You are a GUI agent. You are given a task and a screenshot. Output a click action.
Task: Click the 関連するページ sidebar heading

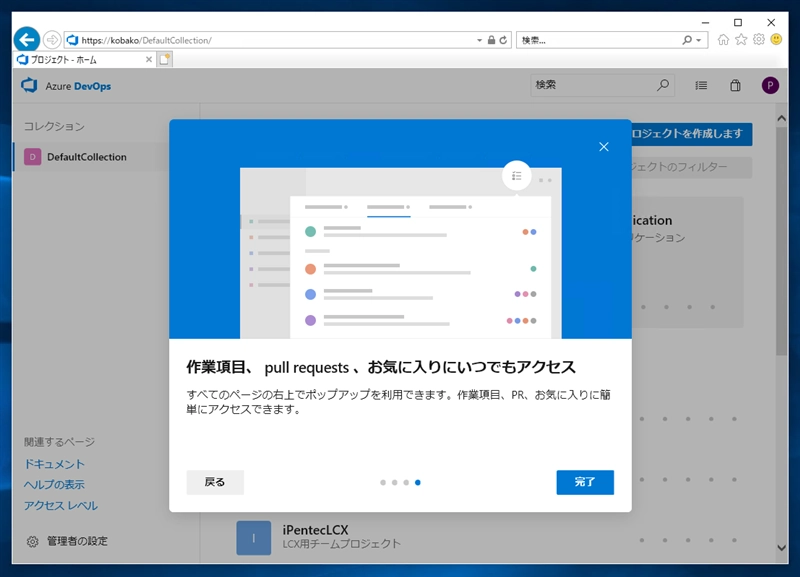(59, 442)
